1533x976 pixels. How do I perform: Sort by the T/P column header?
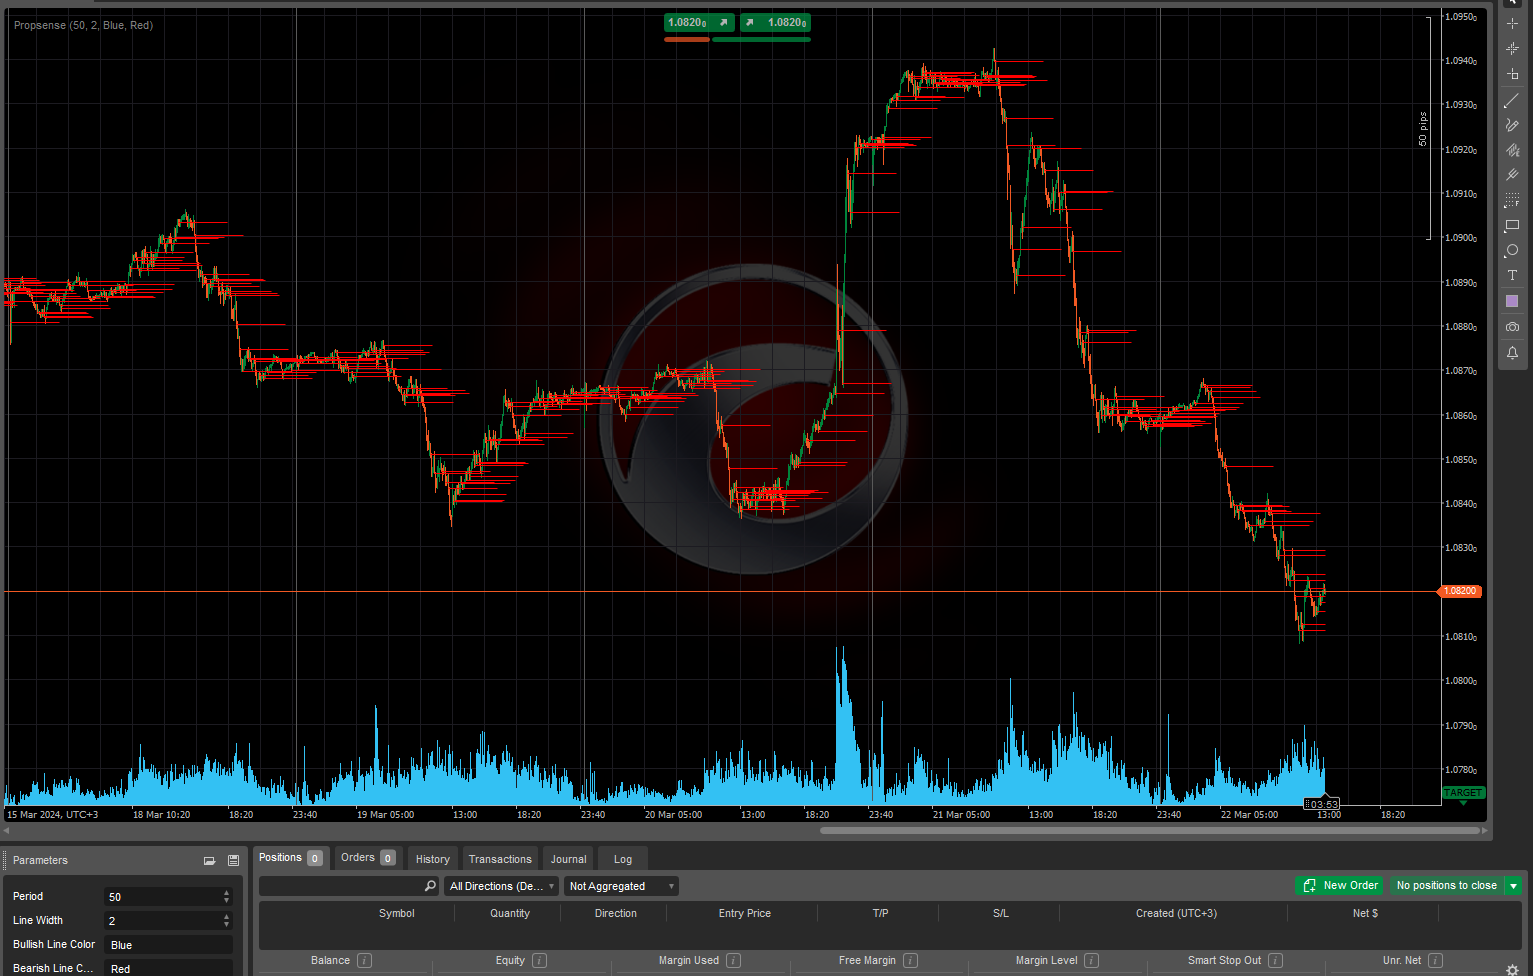coord(880,913)
